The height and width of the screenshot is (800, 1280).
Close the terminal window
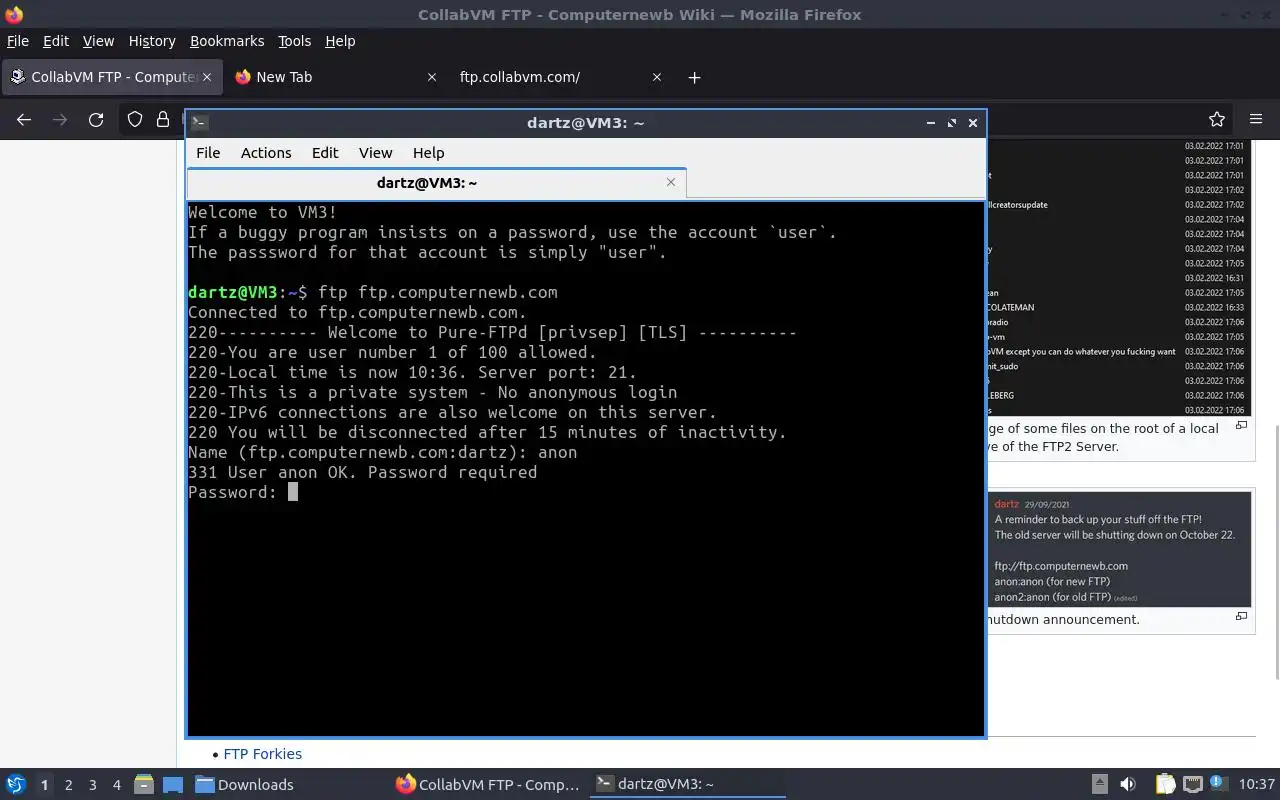(972, 123)
